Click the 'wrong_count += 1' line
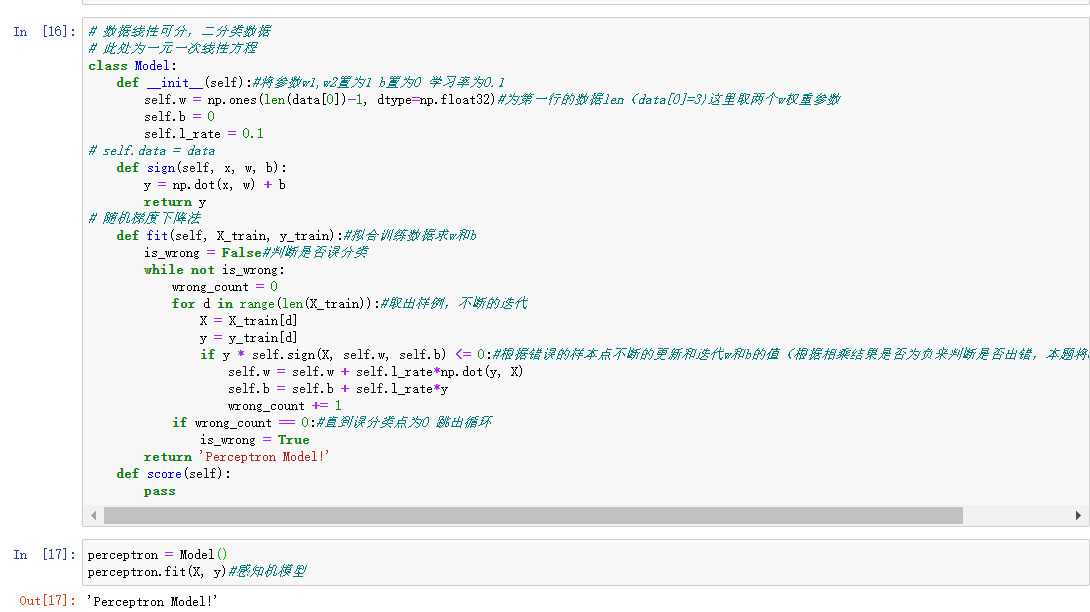This screenshot has height=612, width=1090. [284, 405]
